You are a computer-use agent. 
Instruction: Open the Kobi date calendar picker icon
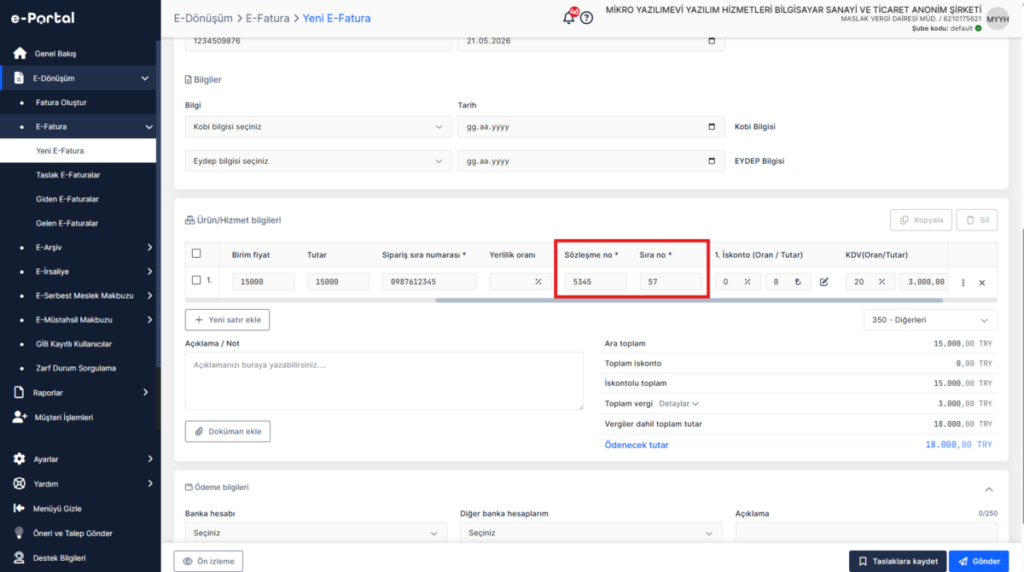[712, 127]
